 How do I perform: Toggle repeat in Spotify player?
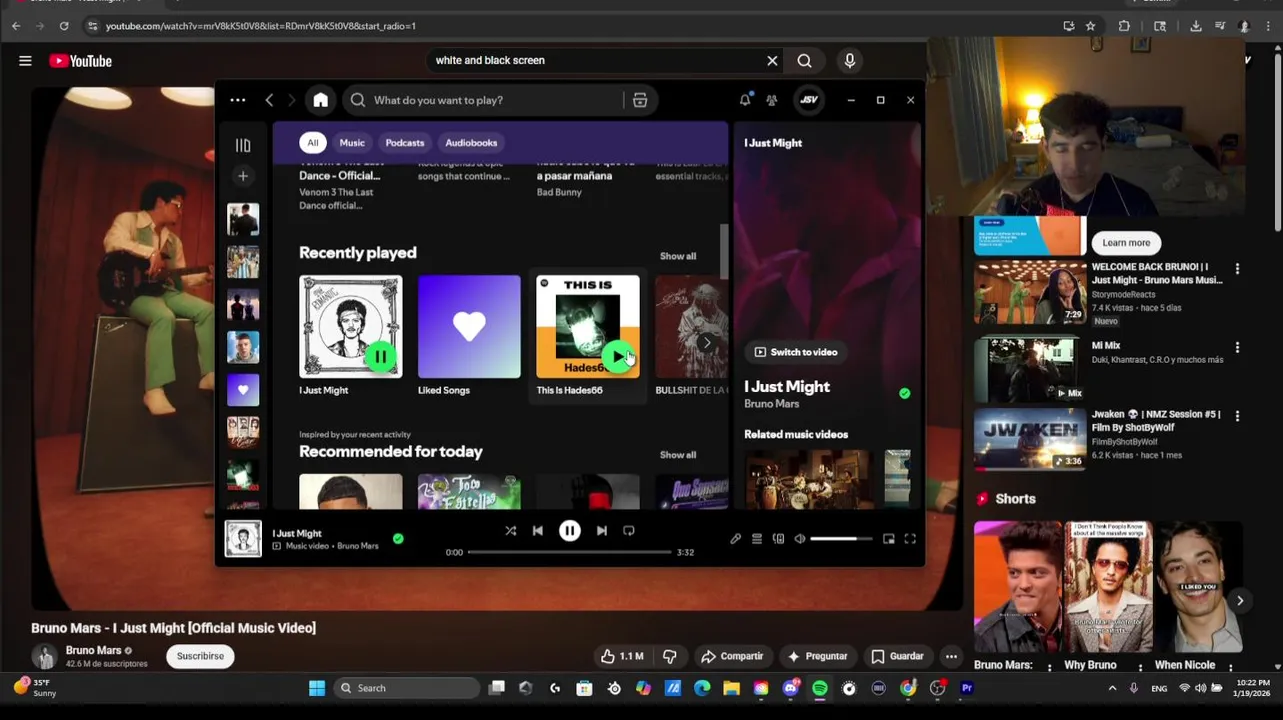[x=628, y=531]
